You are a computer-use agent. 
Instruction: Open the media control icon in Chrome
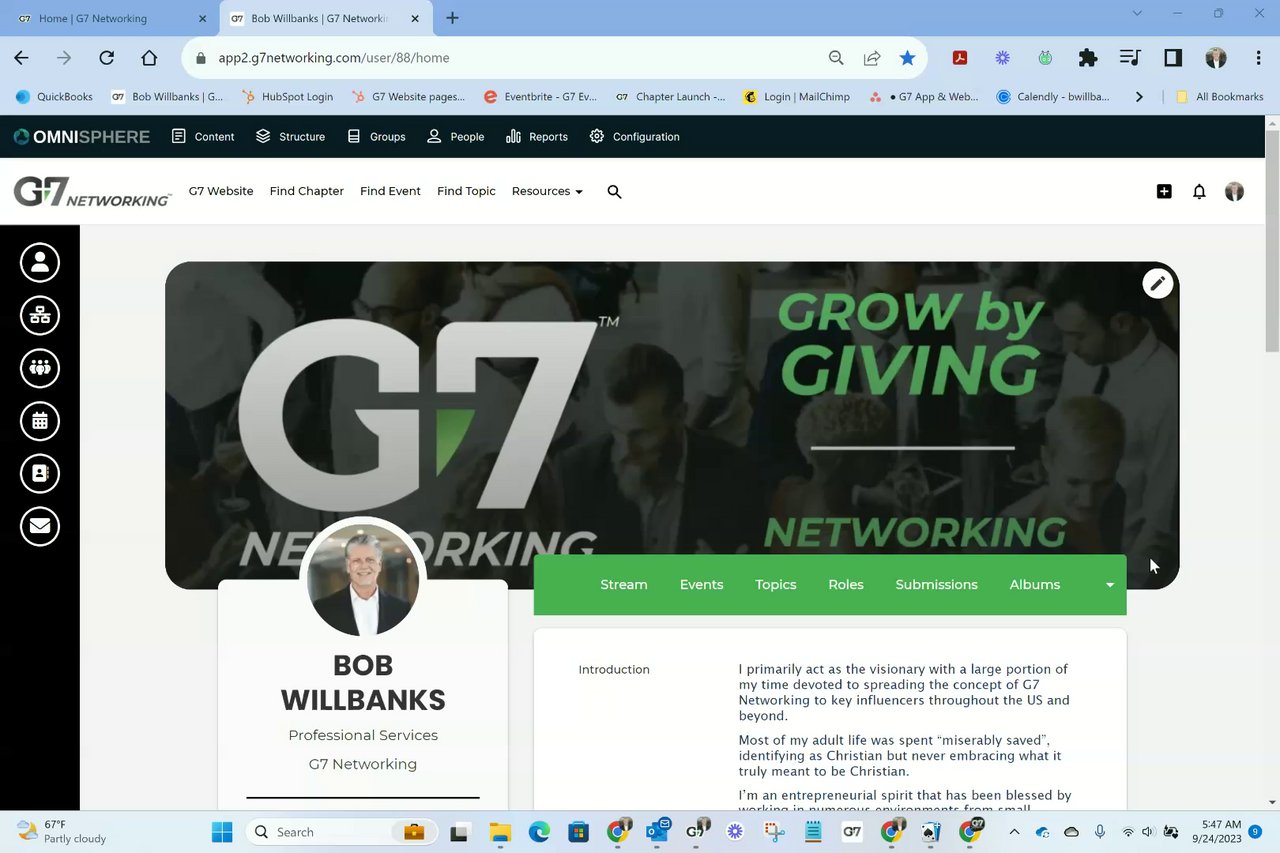[x=1130, y=58]
